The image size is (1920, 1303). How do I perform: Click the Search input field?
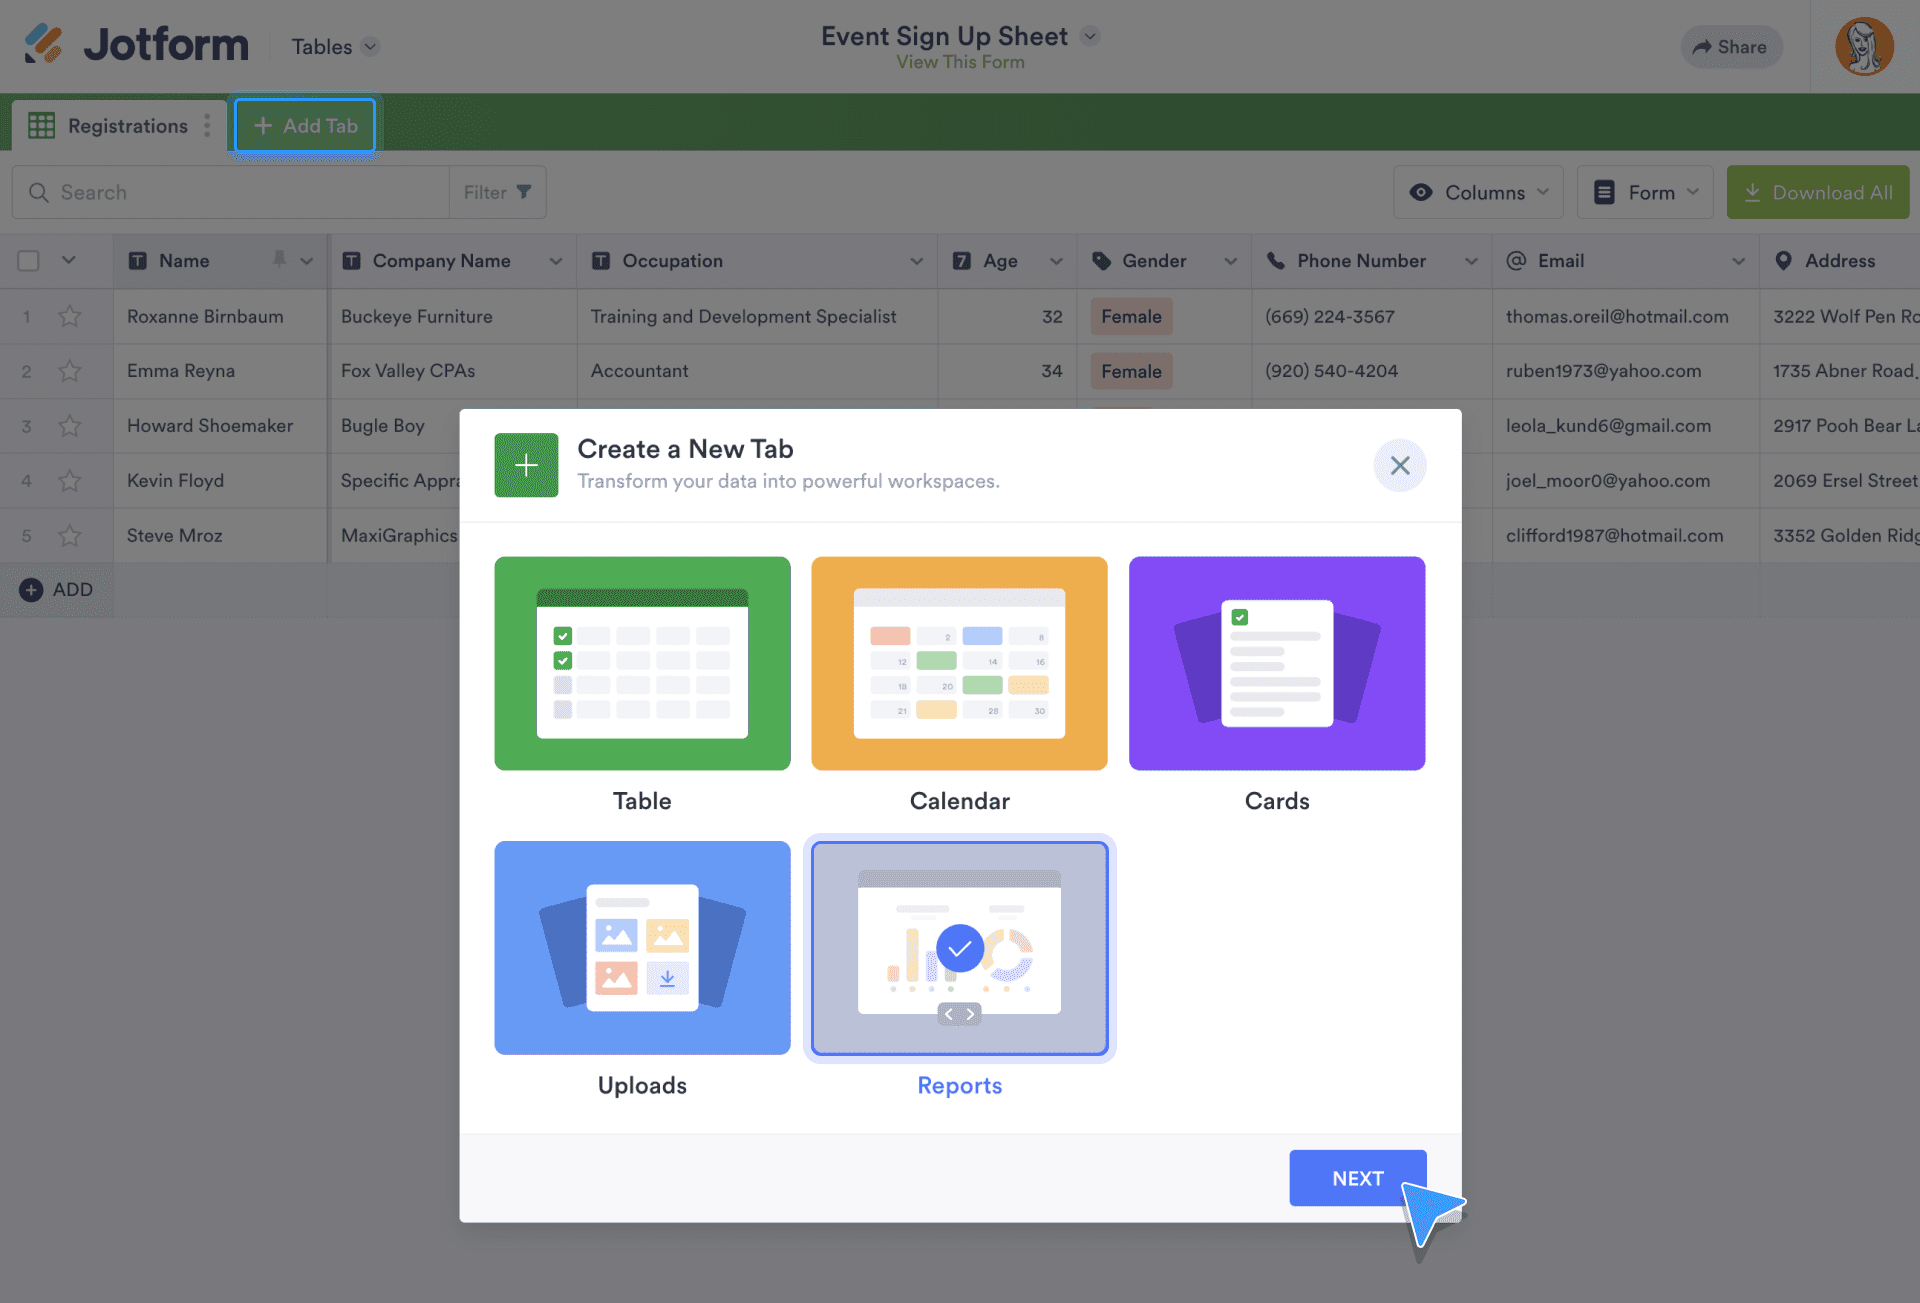click(x=230, y=192)
